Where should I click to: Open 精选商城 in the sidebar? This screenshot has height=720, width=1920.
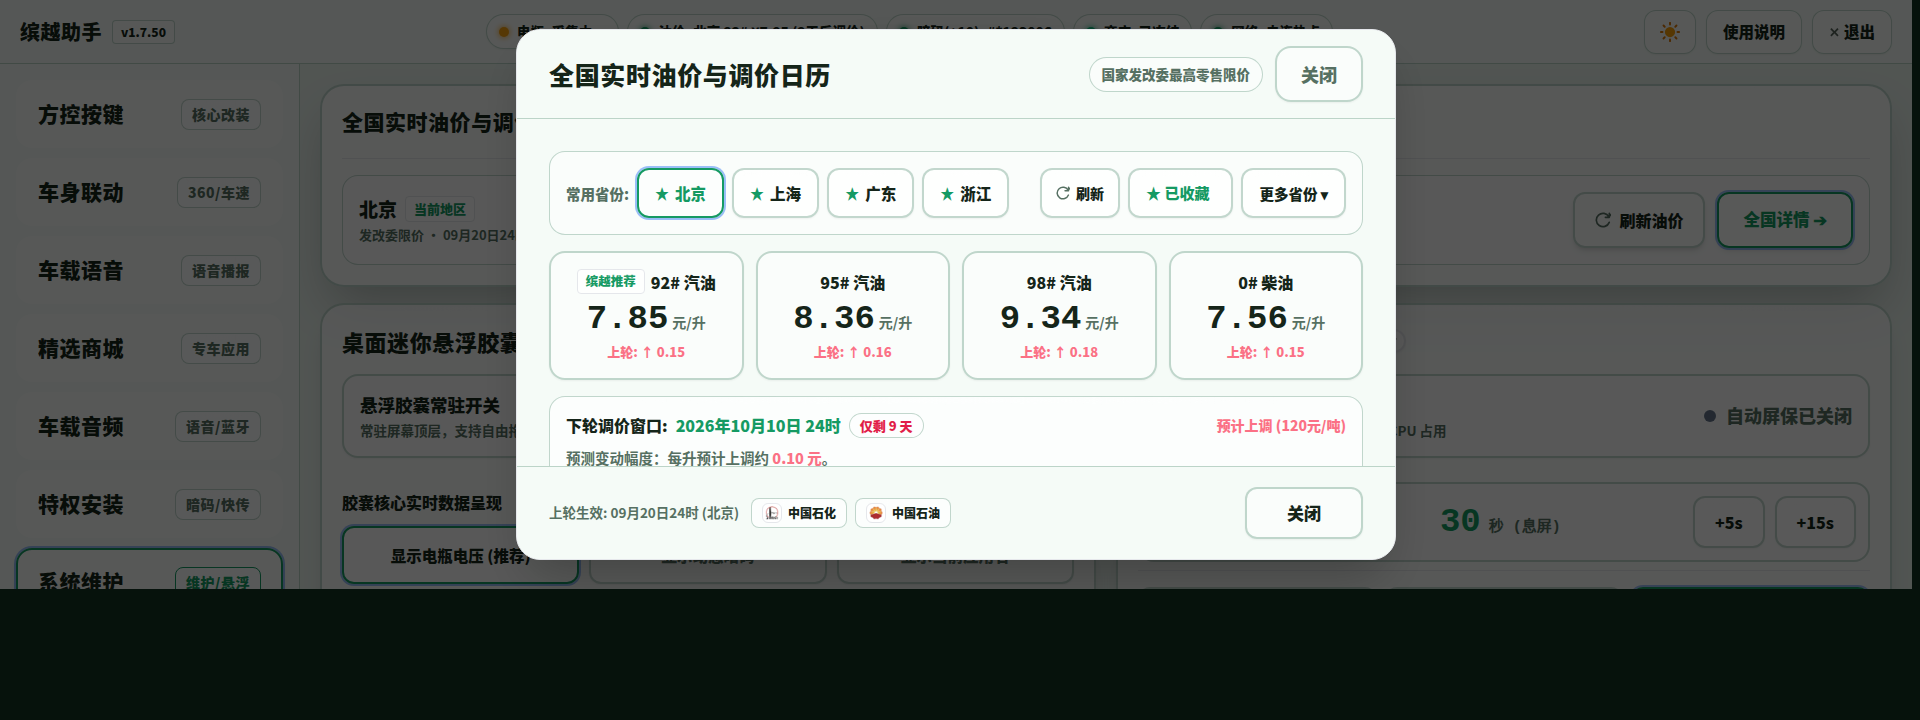148,349
